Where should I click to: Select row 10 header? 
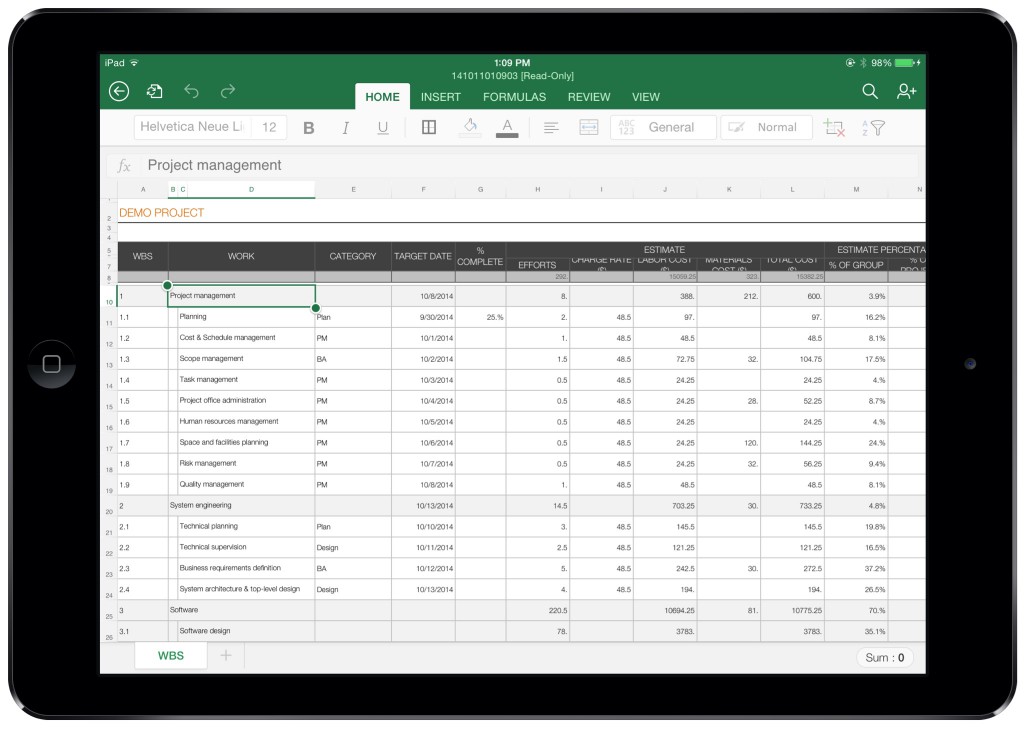[x=109, y=297]
